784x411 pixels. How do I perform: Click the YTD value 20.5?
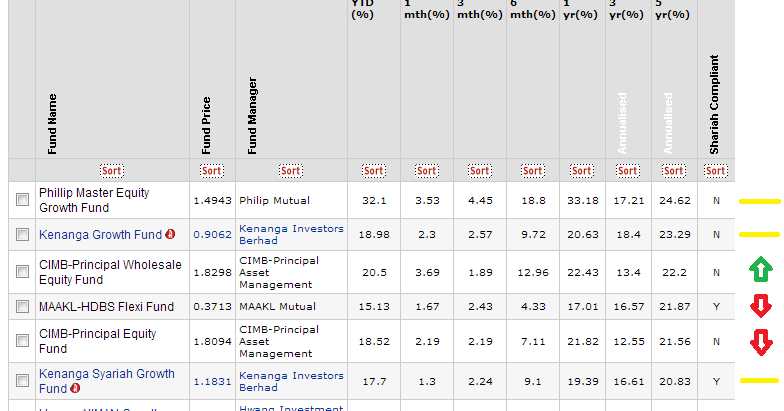click(x=374, y=272)
